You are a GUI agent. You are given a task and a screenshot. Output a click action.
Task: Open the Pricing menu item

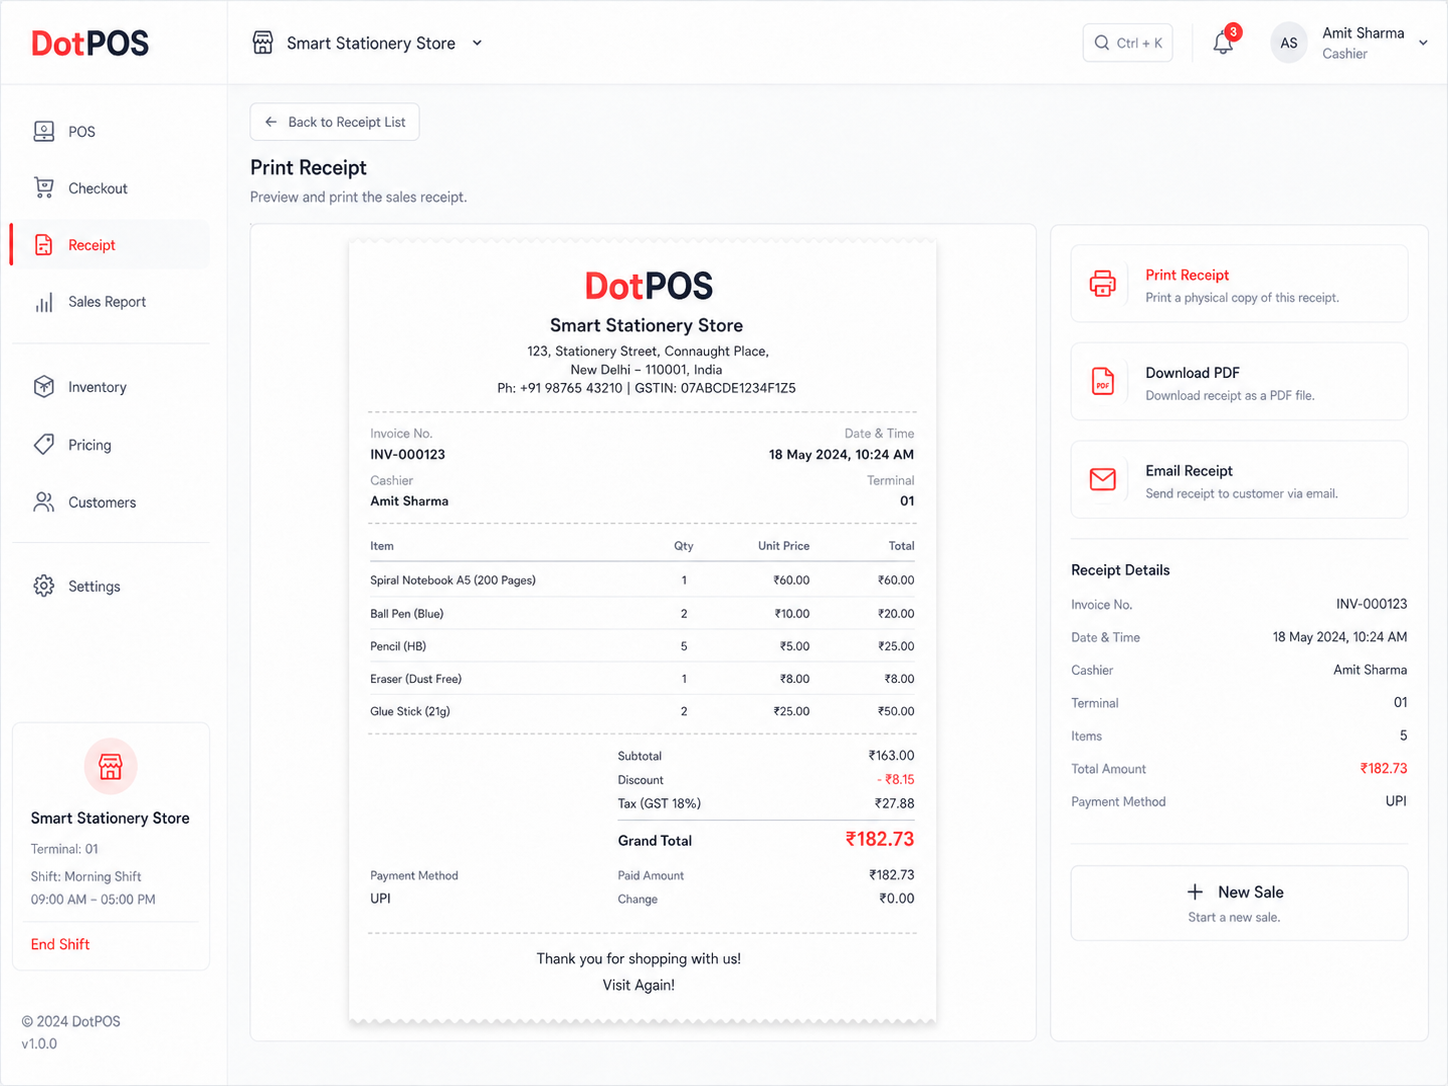pos(110,444)
